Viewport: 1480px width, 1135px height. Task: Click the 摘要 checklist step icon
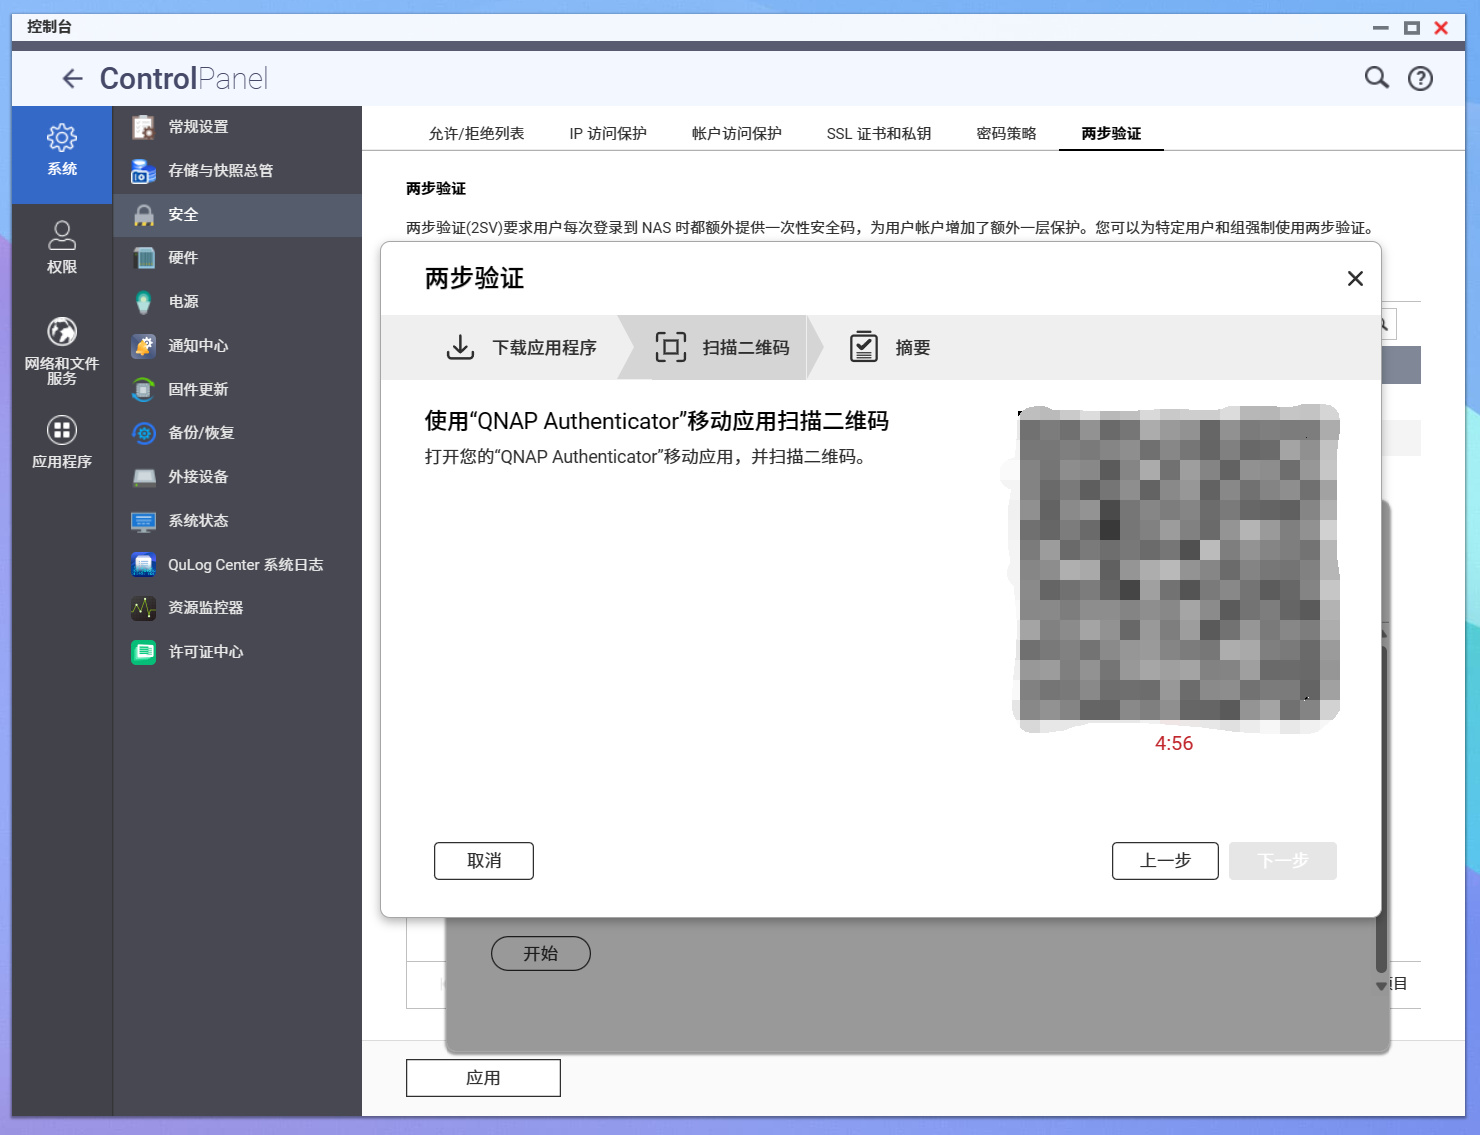tap(864, 347)
